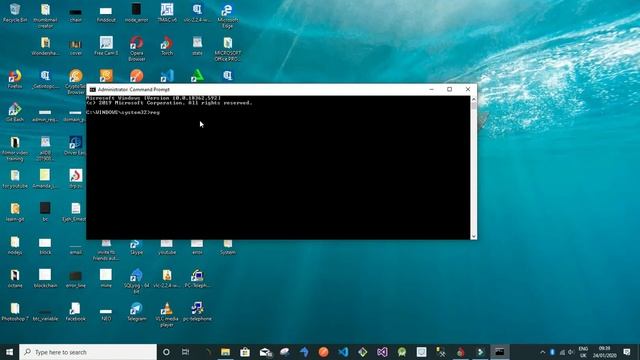Image resolution: width=640 pixels, height=360 pixels.
Task: Open the Microsoft Edge desktop shortcut
Action: pos(227,16)
